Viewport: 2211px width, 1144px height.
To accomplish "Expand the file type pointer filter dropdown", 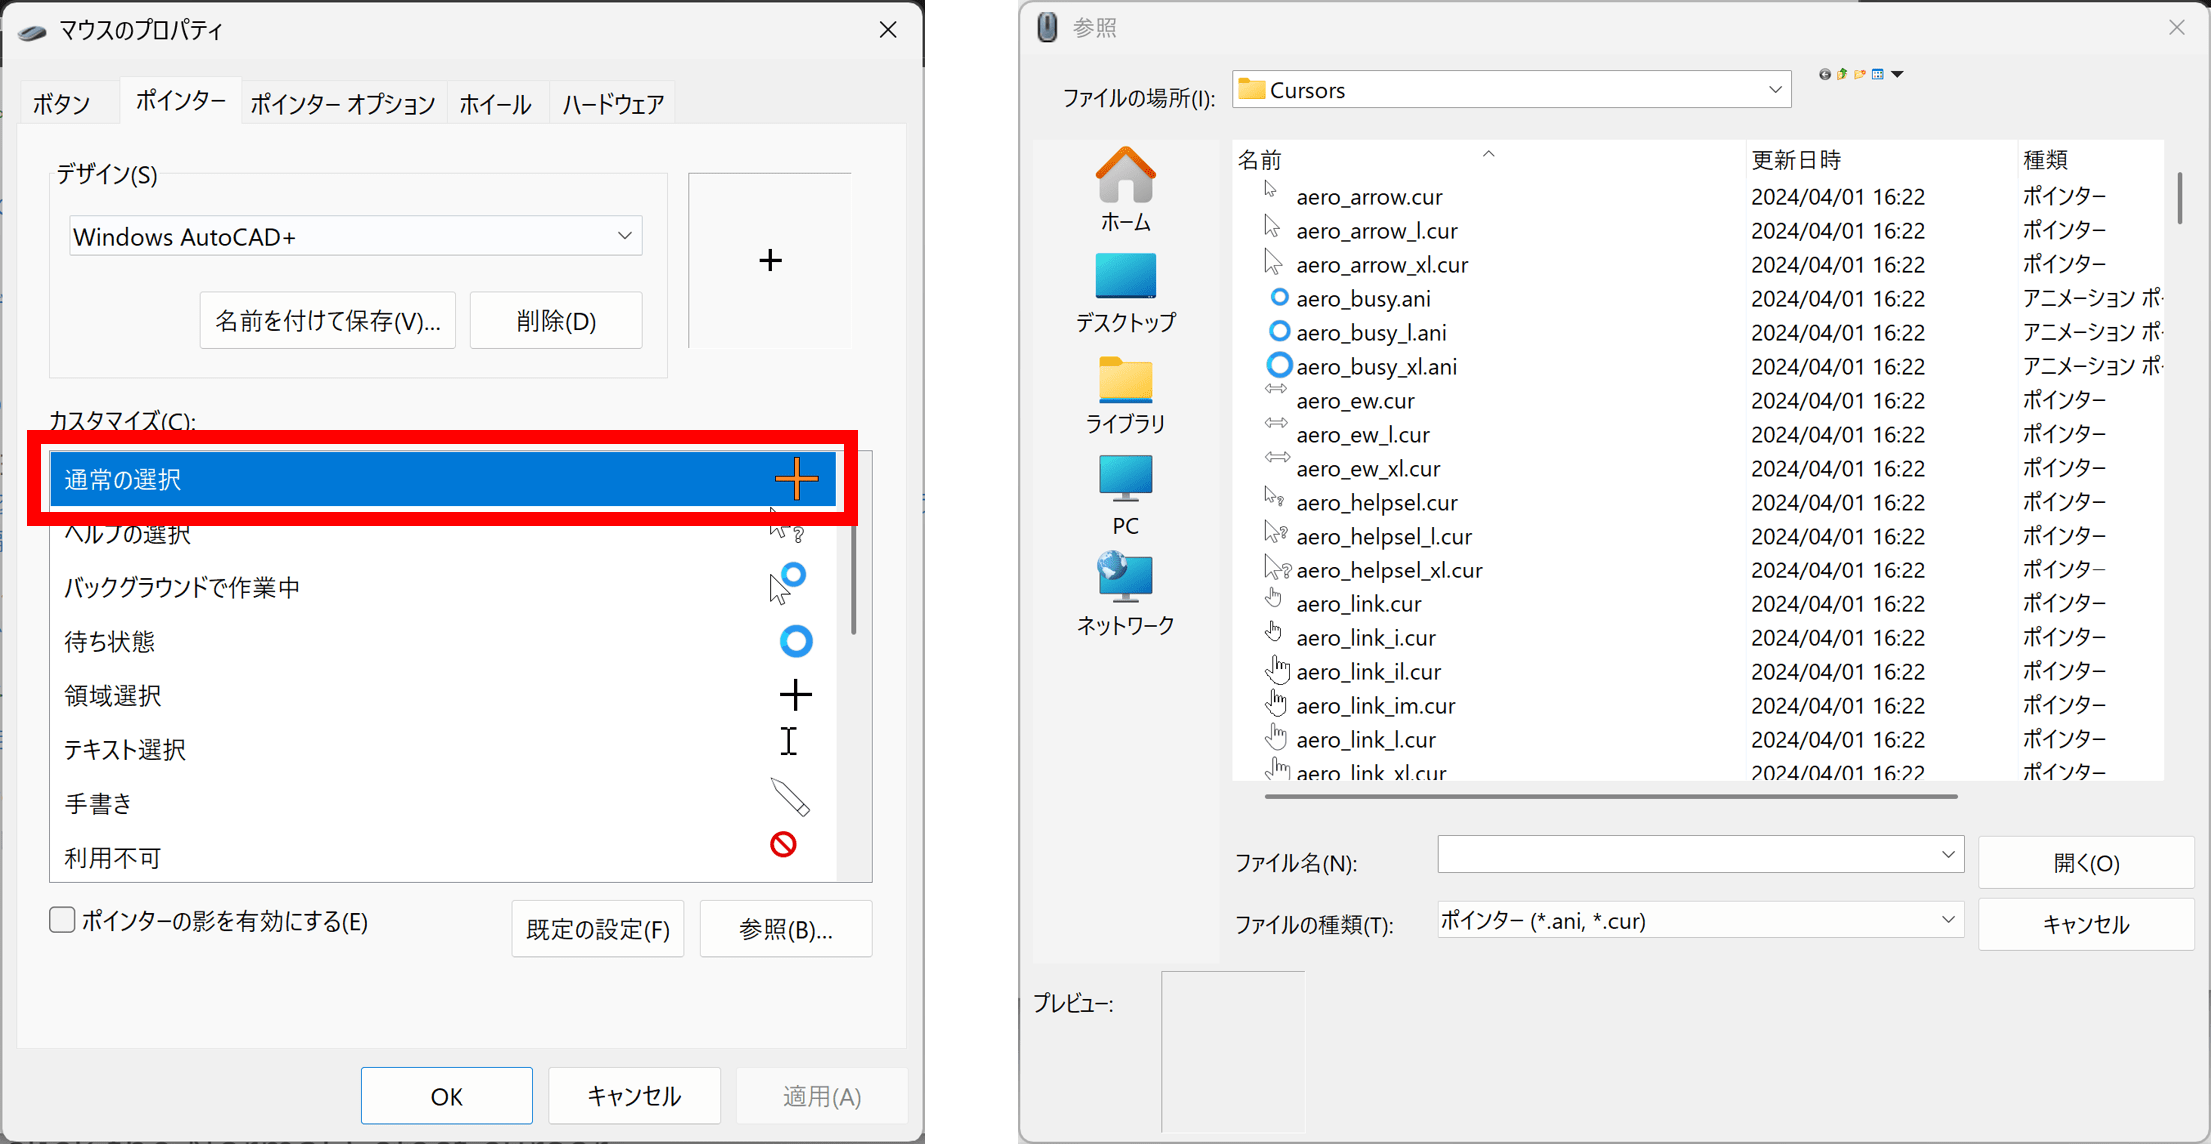I will 1947,920.
